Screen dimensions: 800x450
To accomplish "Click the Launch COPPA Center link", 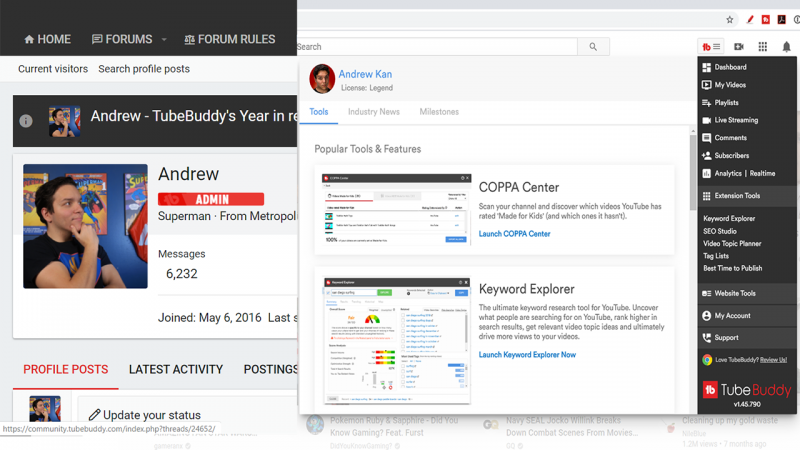I will [x=514, y=234].
